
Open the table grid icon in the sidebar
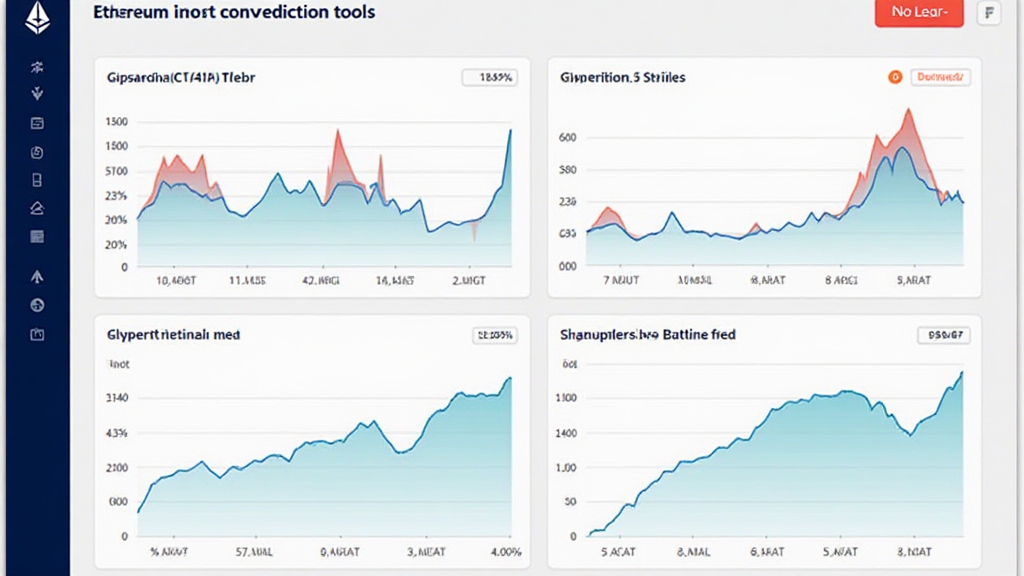coord(38,236)
